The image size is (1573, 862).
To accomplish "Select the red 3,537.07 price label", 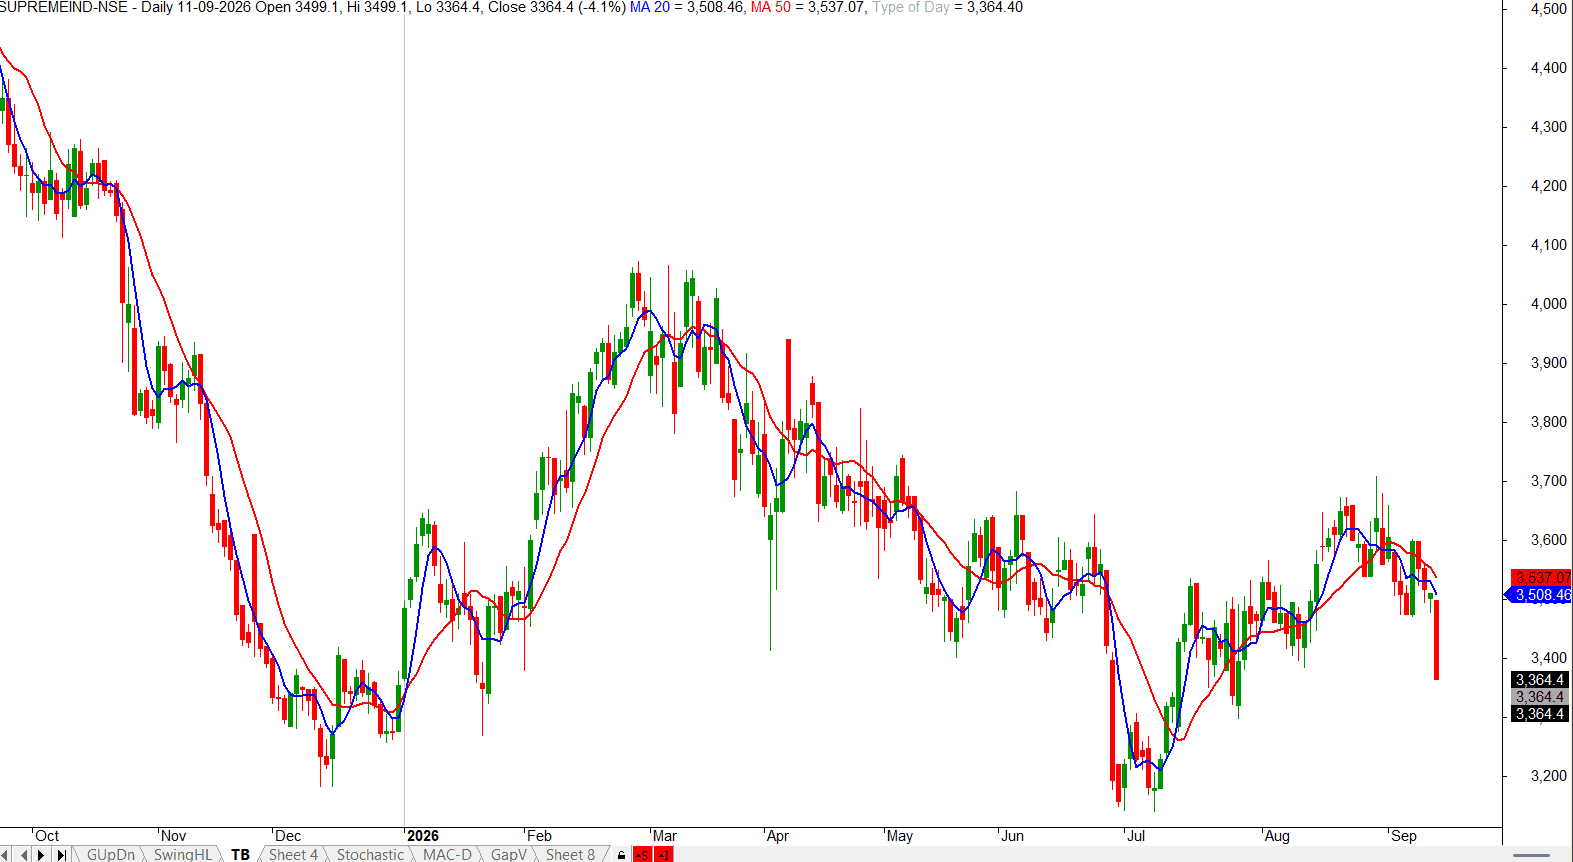I will [x=1541, y=578].
